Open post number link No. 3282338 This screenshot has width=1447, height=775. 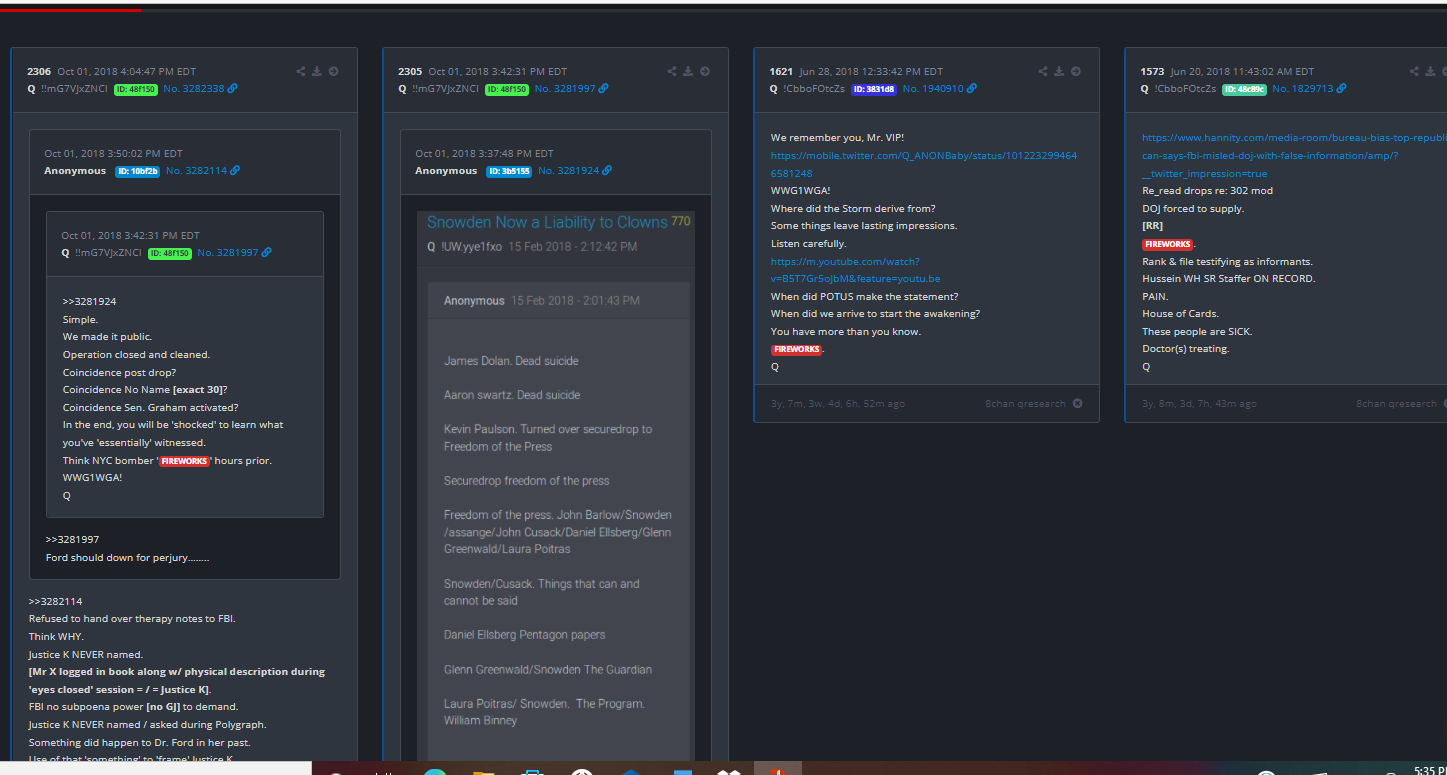click(x=196, y=89)
